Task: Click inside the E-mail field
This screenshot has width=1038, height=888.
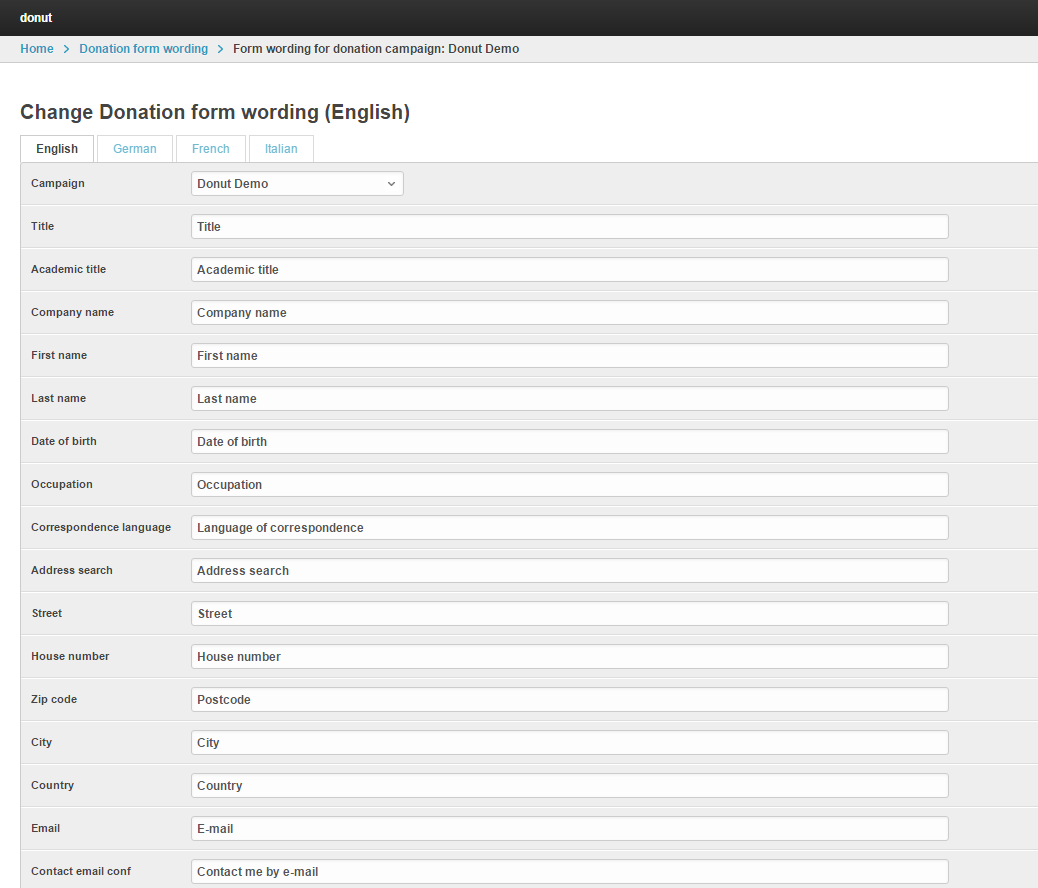Action: point(569,828)
